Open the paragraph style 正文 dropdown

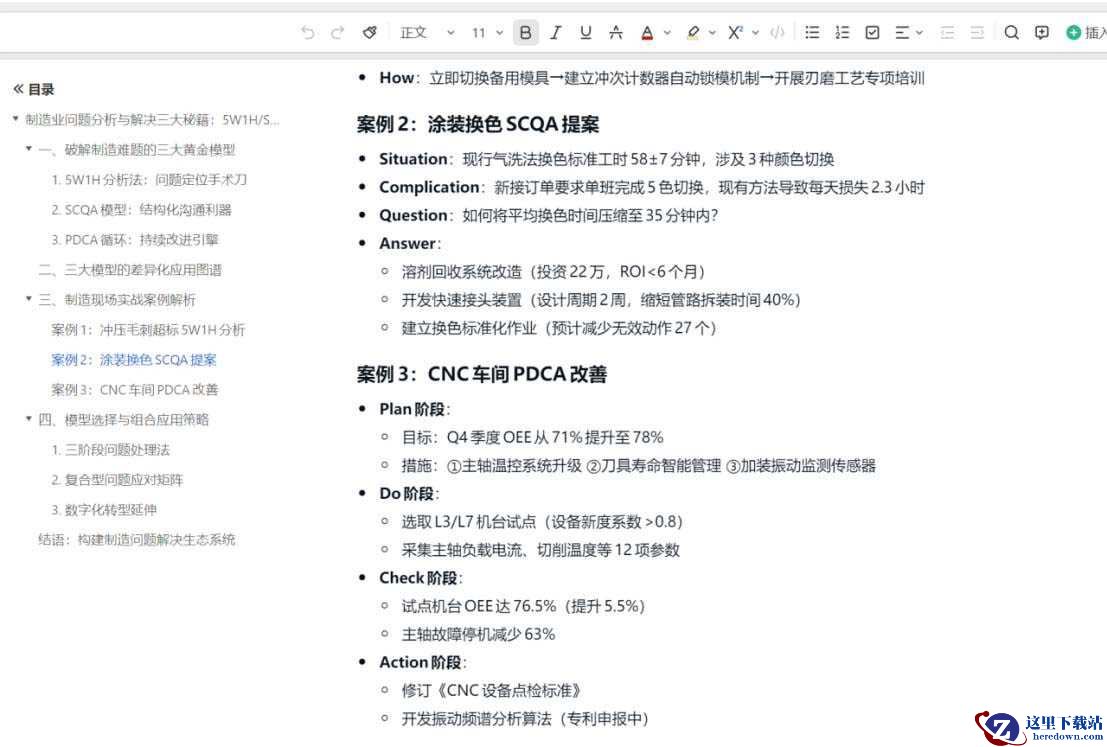click(427, 32)
